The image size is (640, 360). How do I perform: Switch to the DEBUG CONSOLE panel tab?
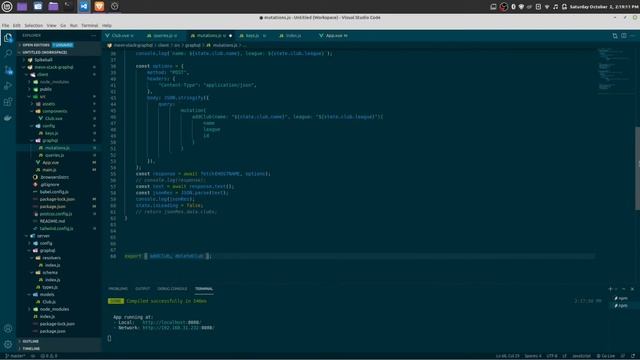172,289
